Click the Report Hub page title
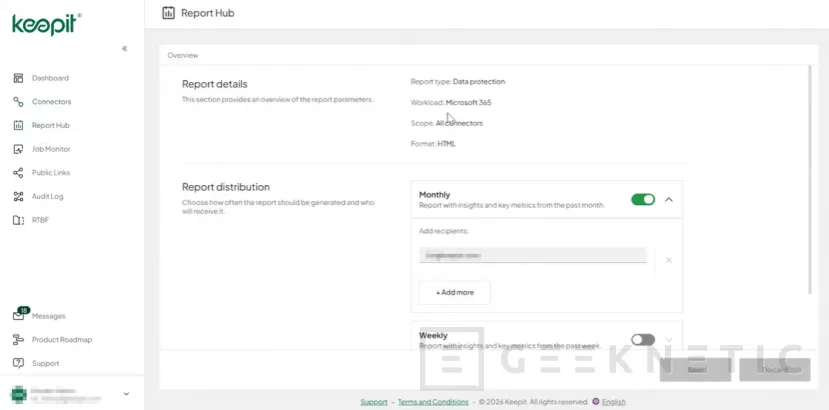The image size is (829, 410). pos(208,13)
